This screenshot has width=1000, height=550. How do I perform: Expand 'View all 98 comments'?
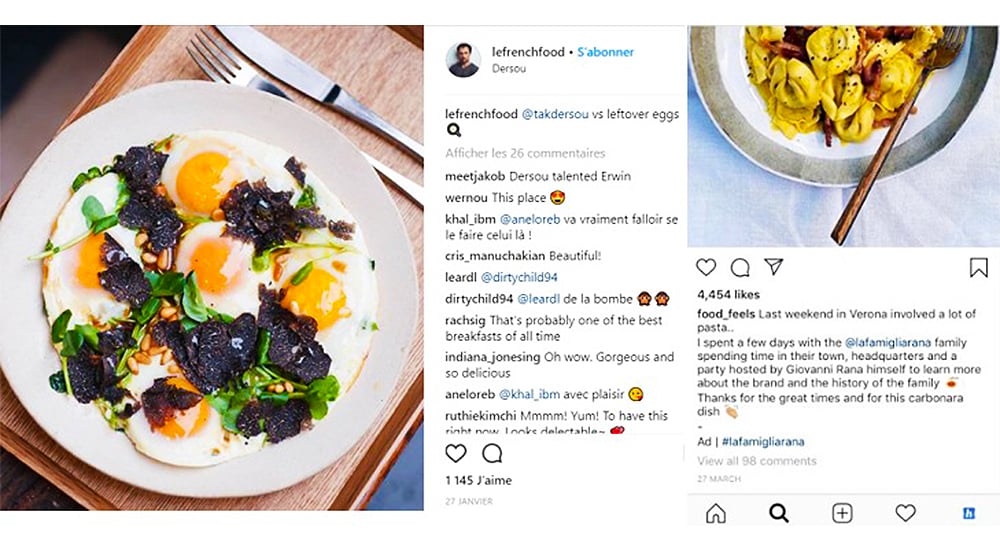point(756,461)
